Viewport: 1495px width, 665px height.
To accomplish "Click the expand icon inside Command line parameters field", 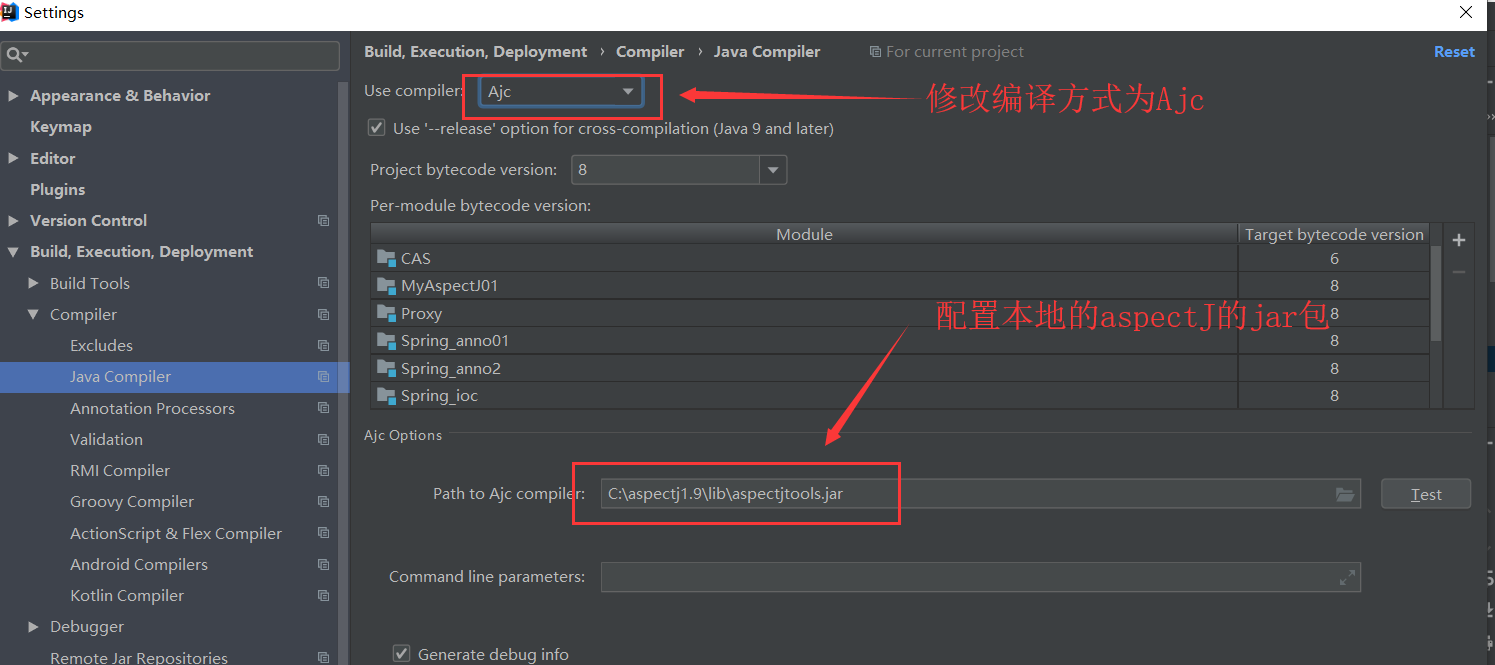I will pos(1348,576).
